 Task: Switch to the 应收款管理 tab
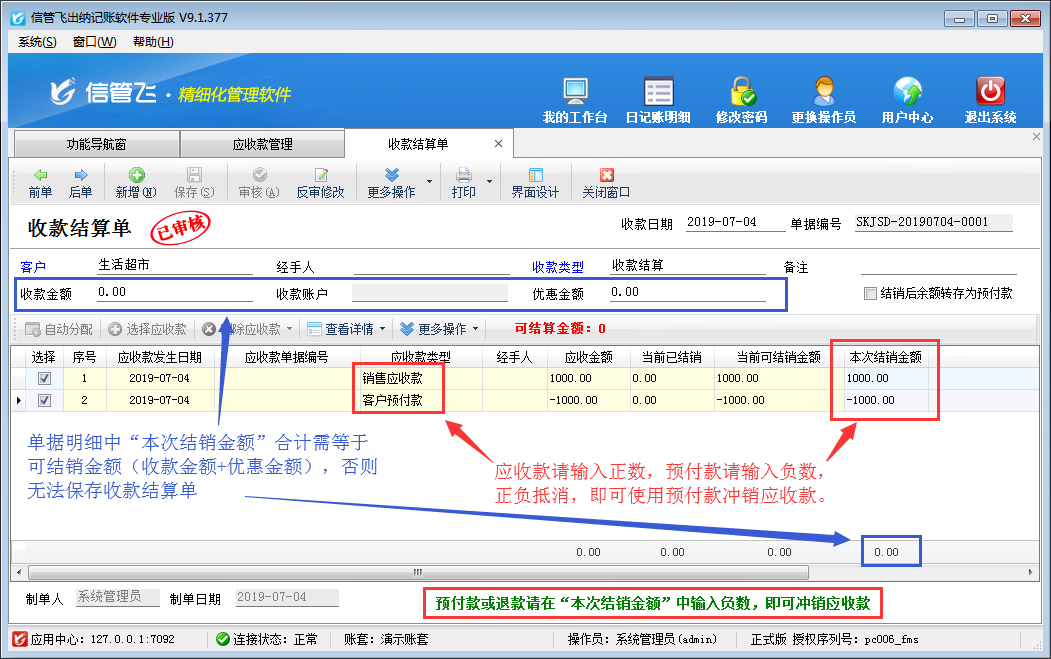[x=262, y=144]
